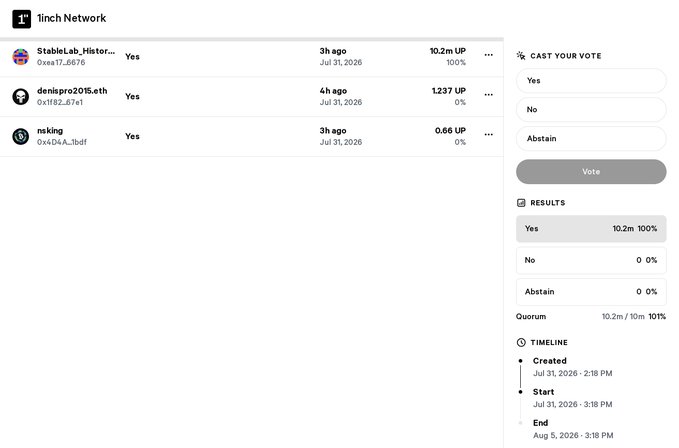Image resolution: width=679 pixels, height=448 pixels.
Task: Click Jul 31, 2026 · 2:18 PM created date
Action: [x=572, y=373]
